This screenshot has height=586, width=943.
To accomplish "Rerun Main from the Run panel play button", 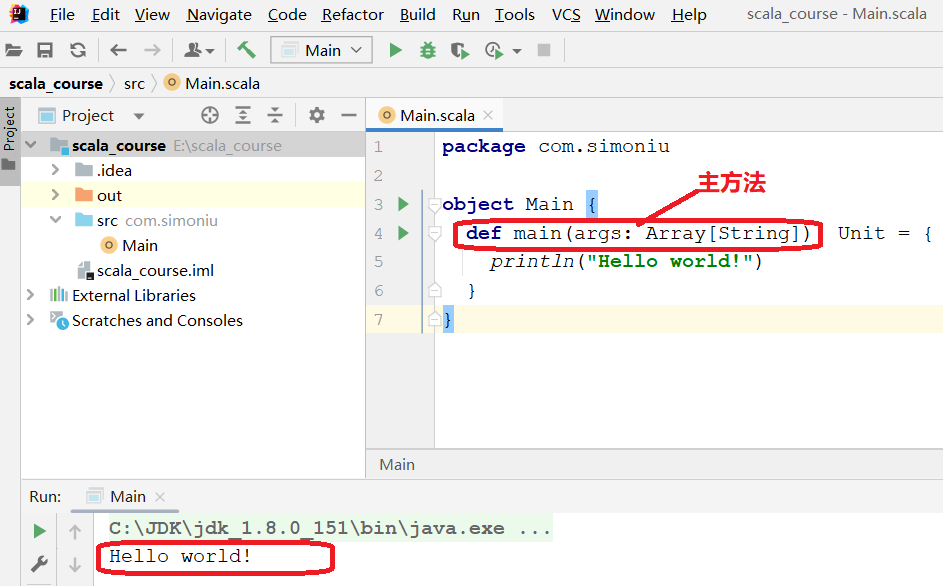I will (x=39, y=531).
